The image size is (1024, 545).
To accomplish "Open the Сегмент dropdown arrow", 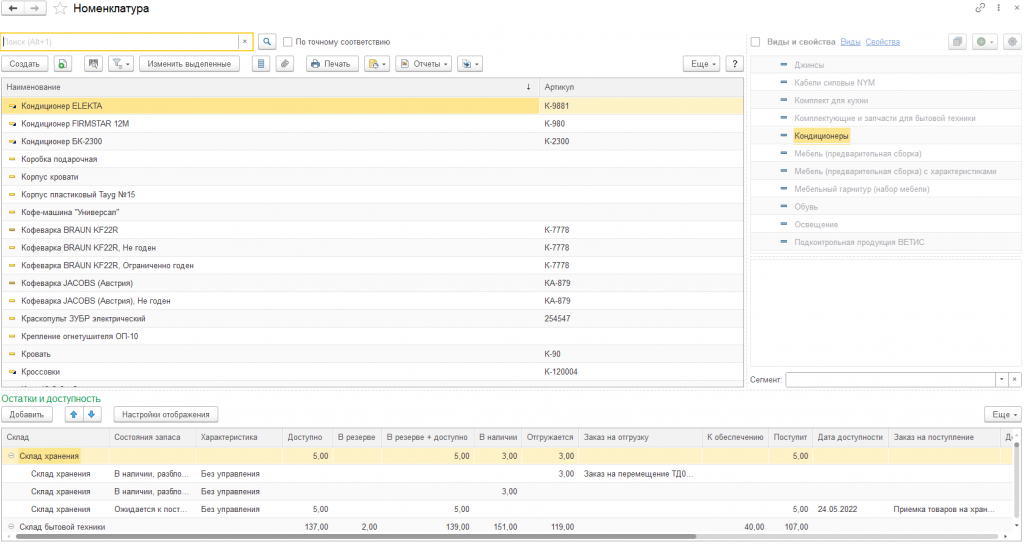I will click(x=1001, y=380).
